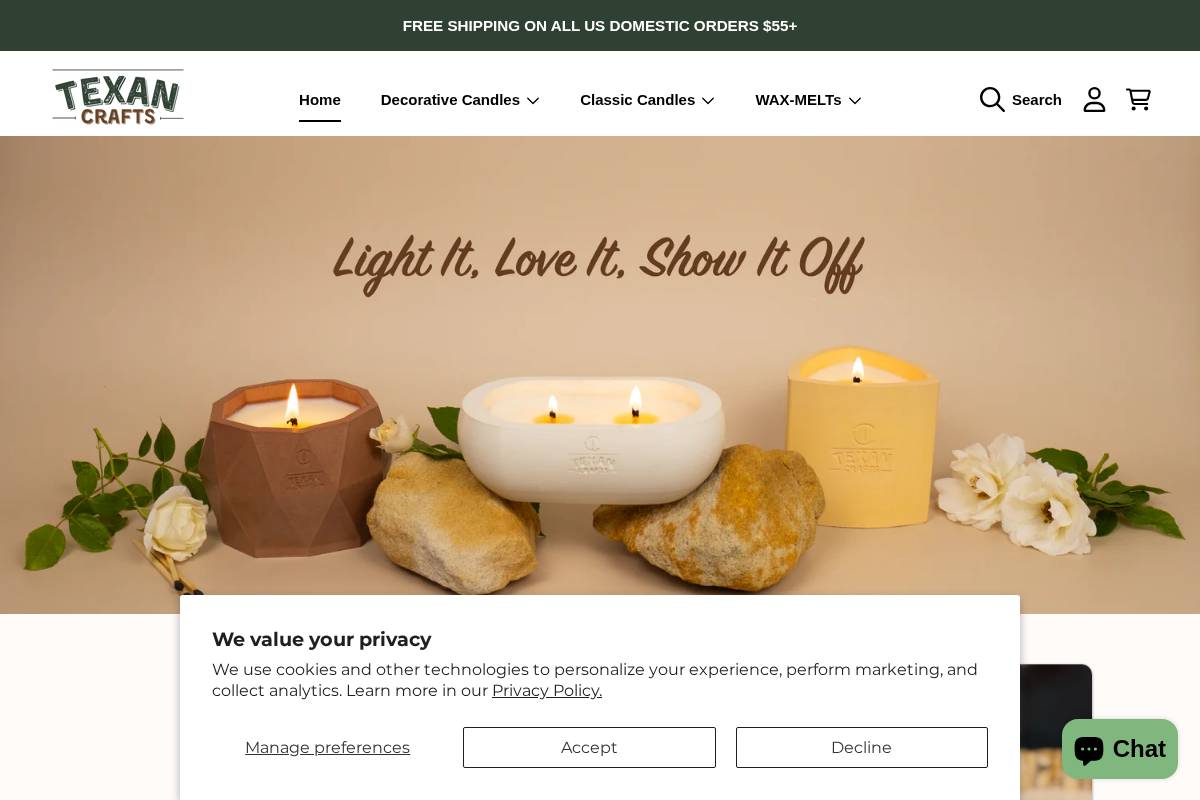Open search via the magnifying glass icon
This screenshot has width=1200, height=800.
point(992,99)
